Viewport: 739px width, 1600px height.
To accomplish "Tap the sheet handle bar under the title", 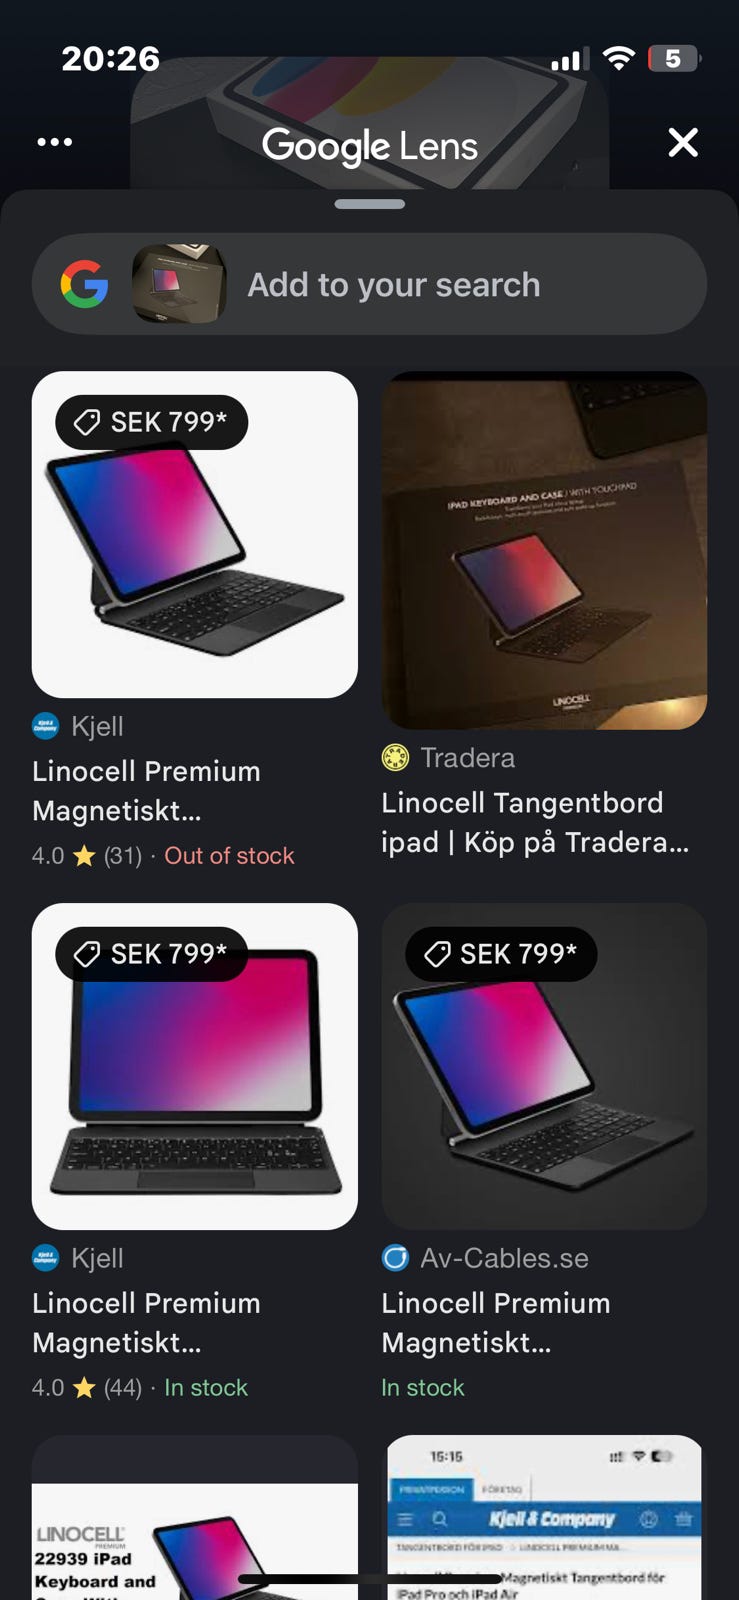I will [369, 204].
